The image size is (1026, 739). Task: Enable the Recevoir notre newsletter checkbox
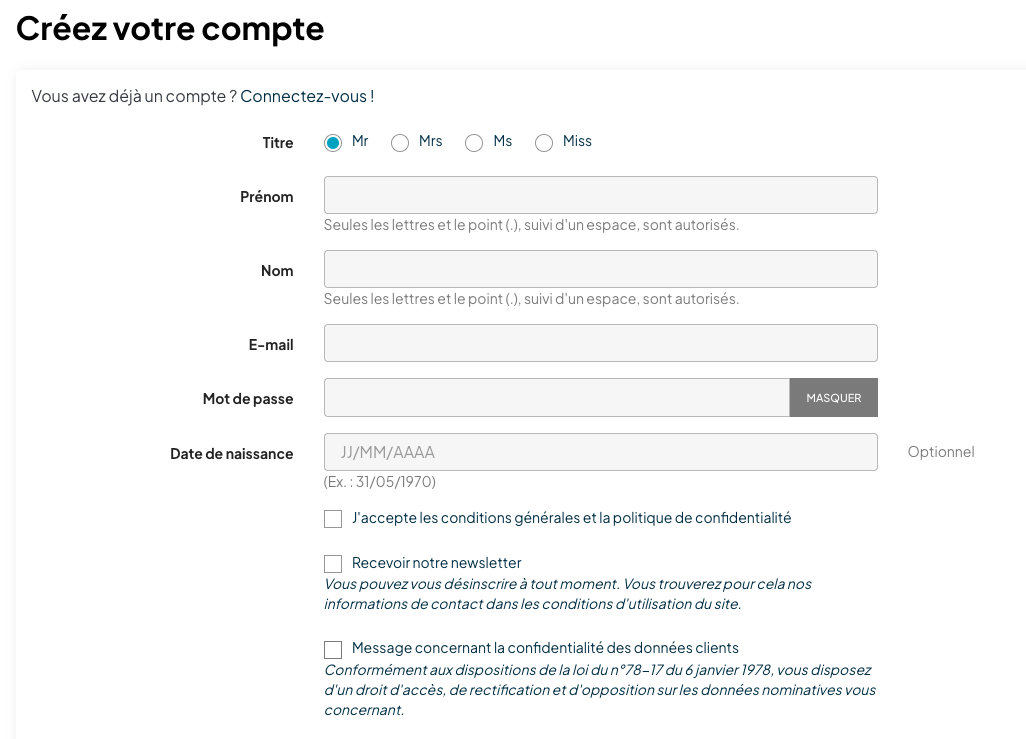coord(333,564)
